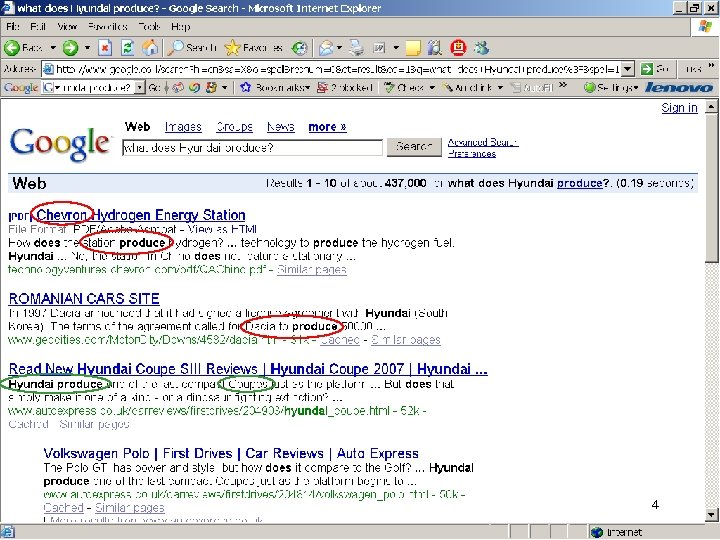Click Cached under the Romanian Cars result
Viewport: 720px width, 540px height.
[x=340, y=340]
